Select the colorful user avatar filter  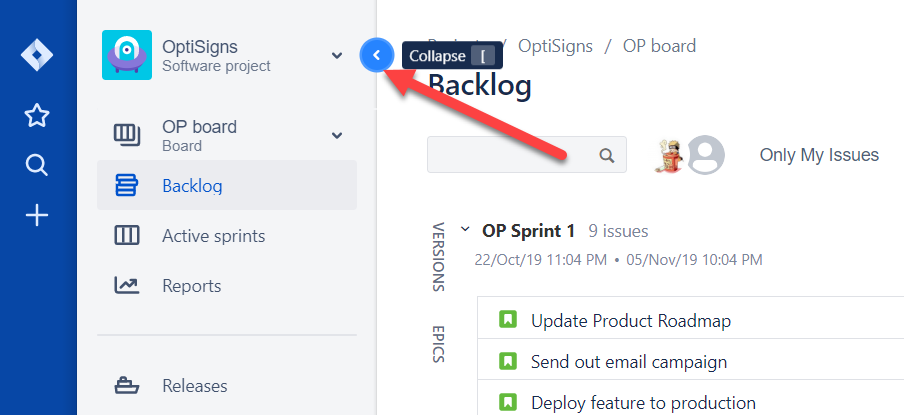(669, 155)
